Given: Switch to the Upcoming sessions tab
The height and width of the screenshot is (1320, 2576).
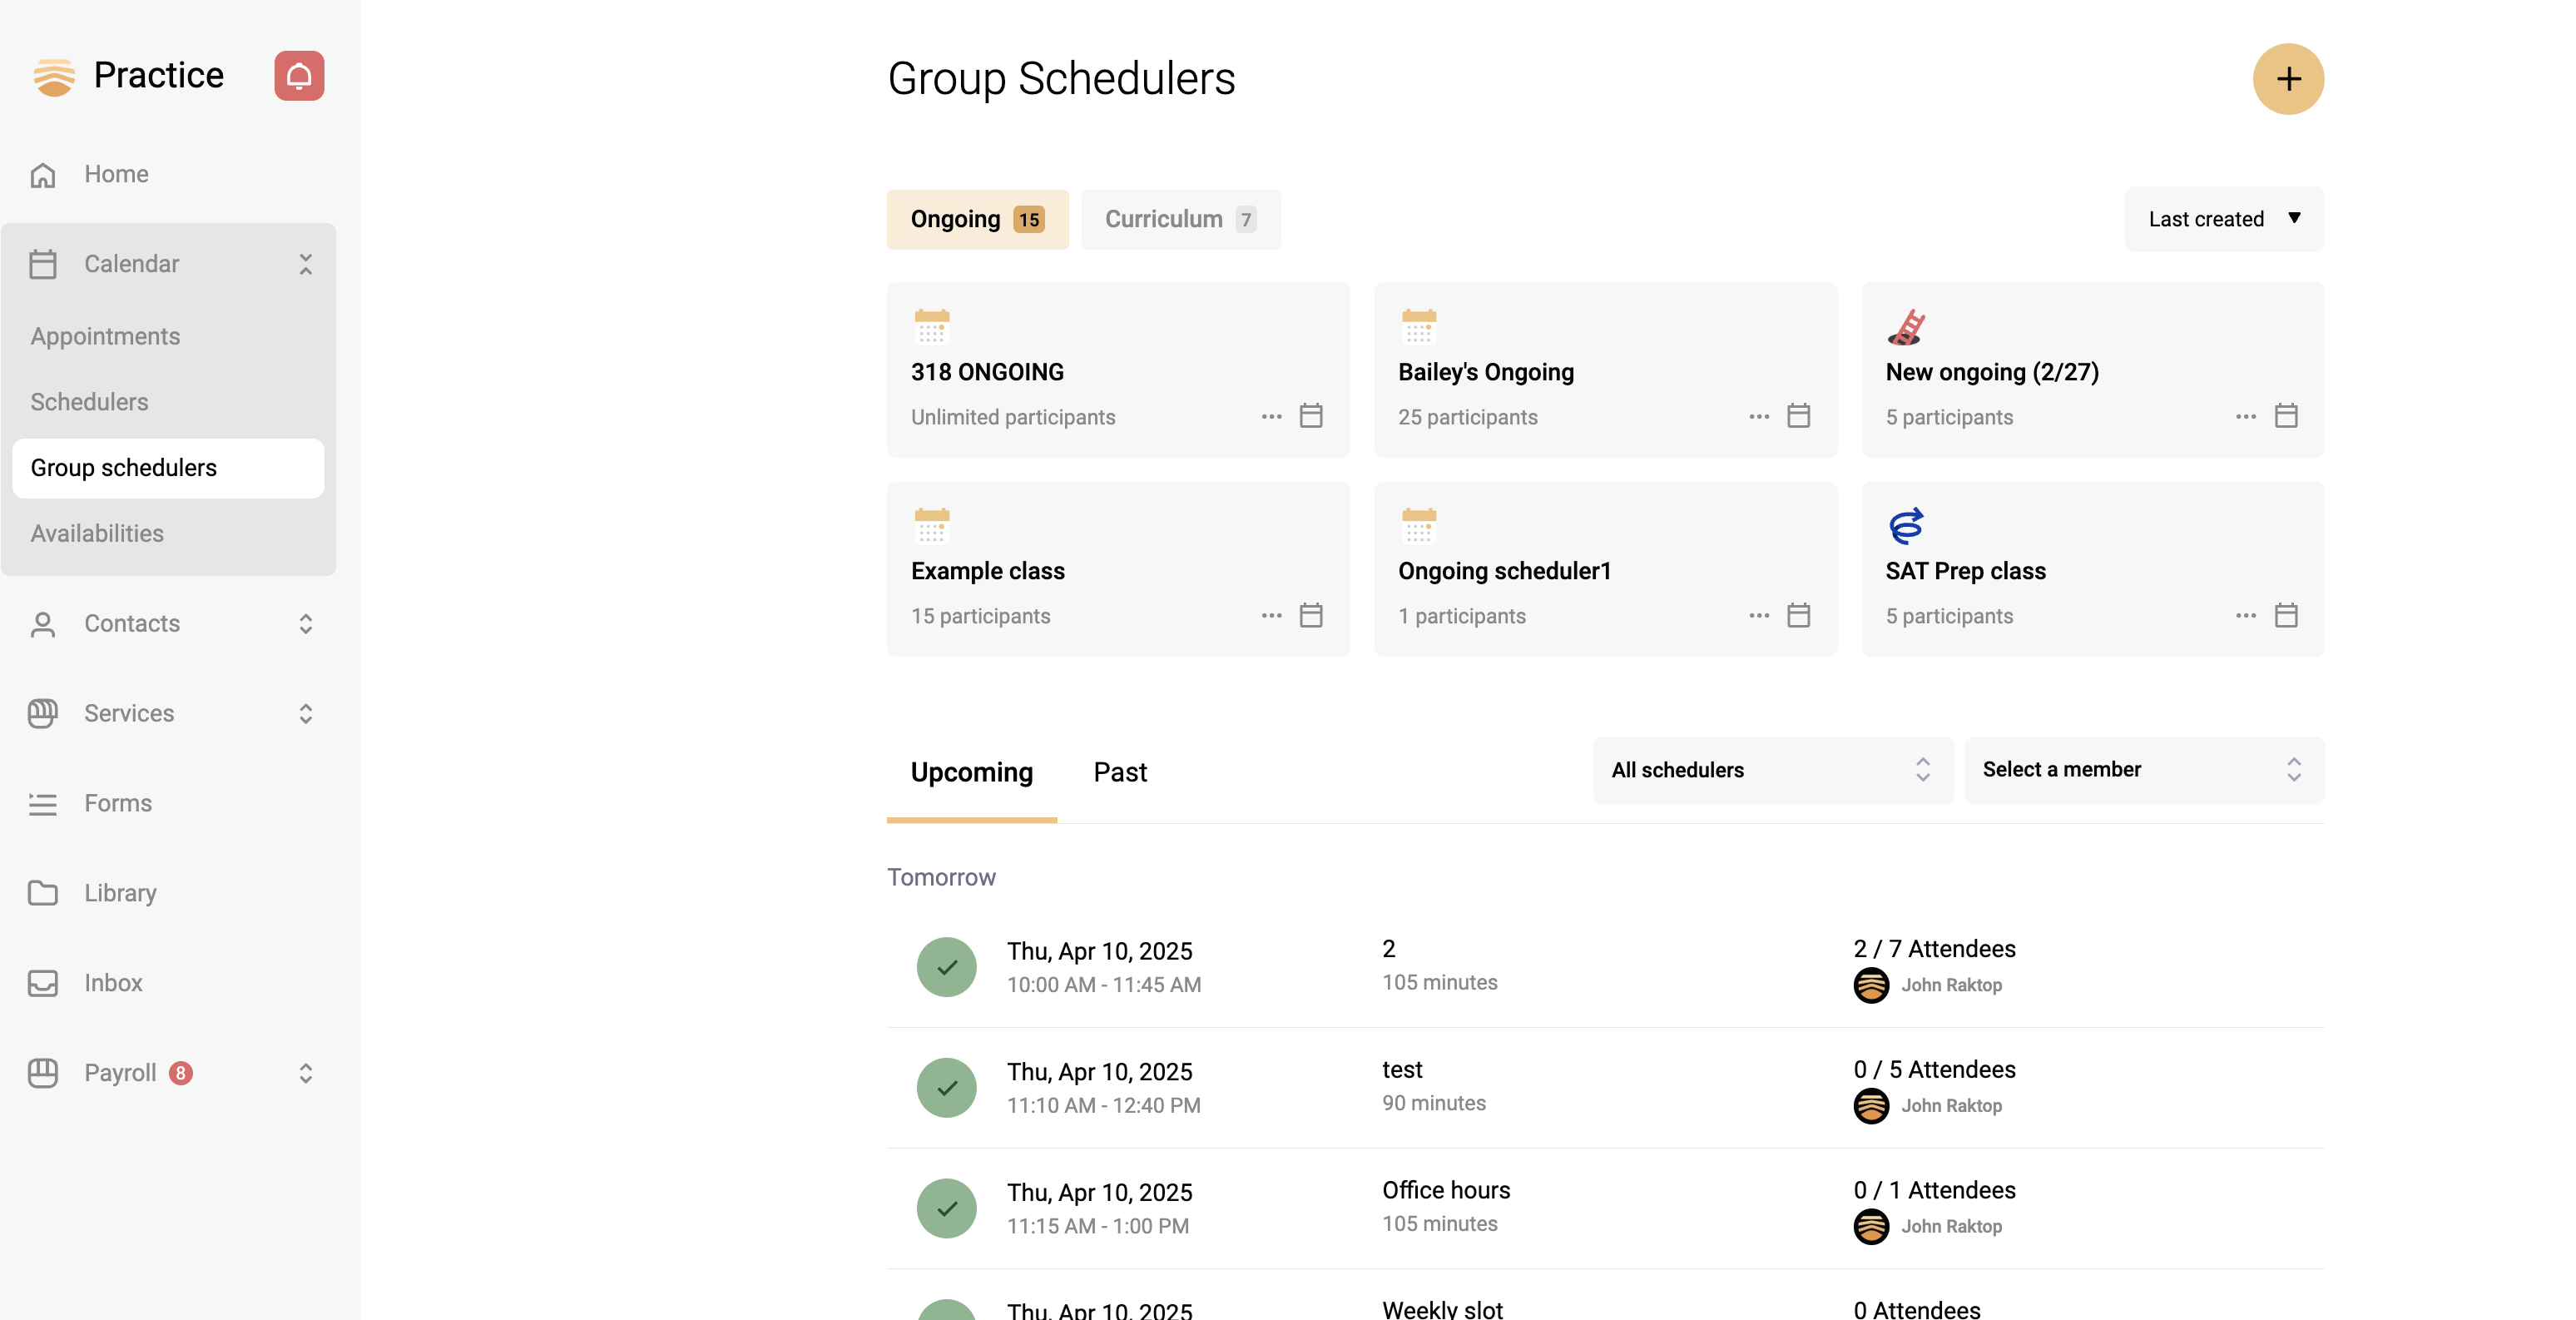Looking at the screenshot, I should tap(971, 773).
